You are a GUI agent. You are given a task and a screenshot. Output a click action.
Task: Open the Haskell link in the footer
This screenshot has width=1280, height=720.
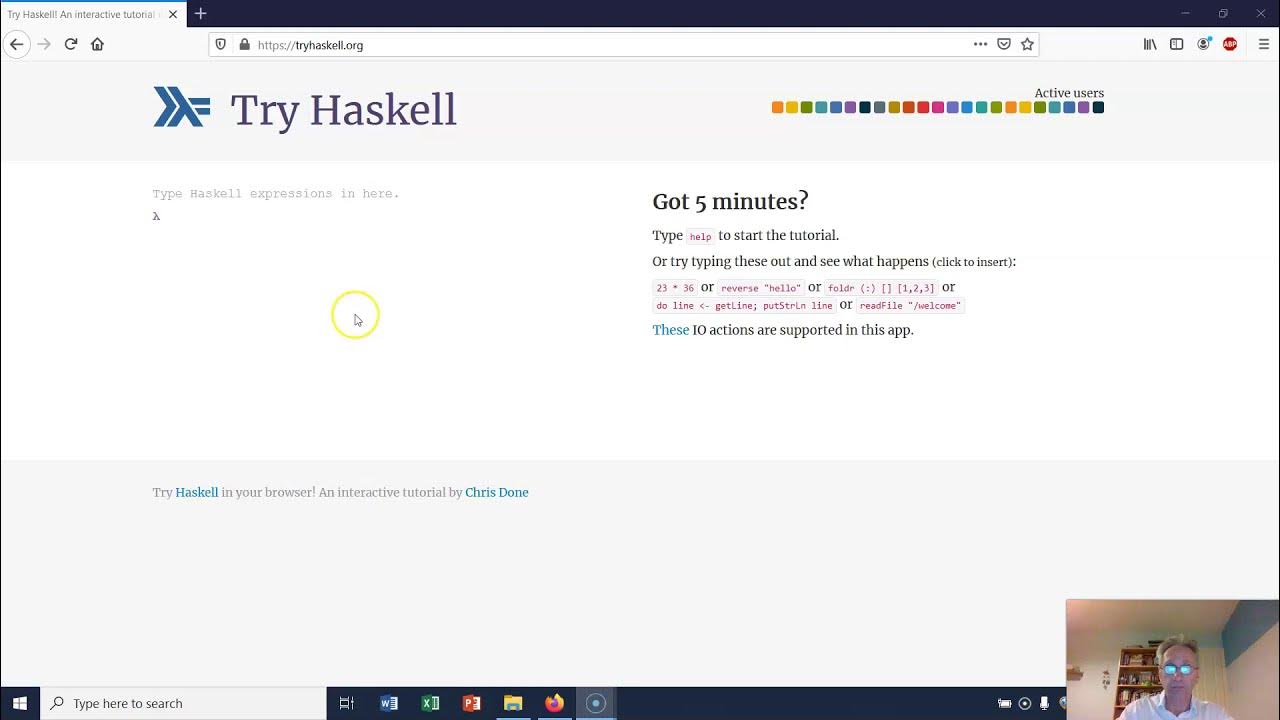197,492
